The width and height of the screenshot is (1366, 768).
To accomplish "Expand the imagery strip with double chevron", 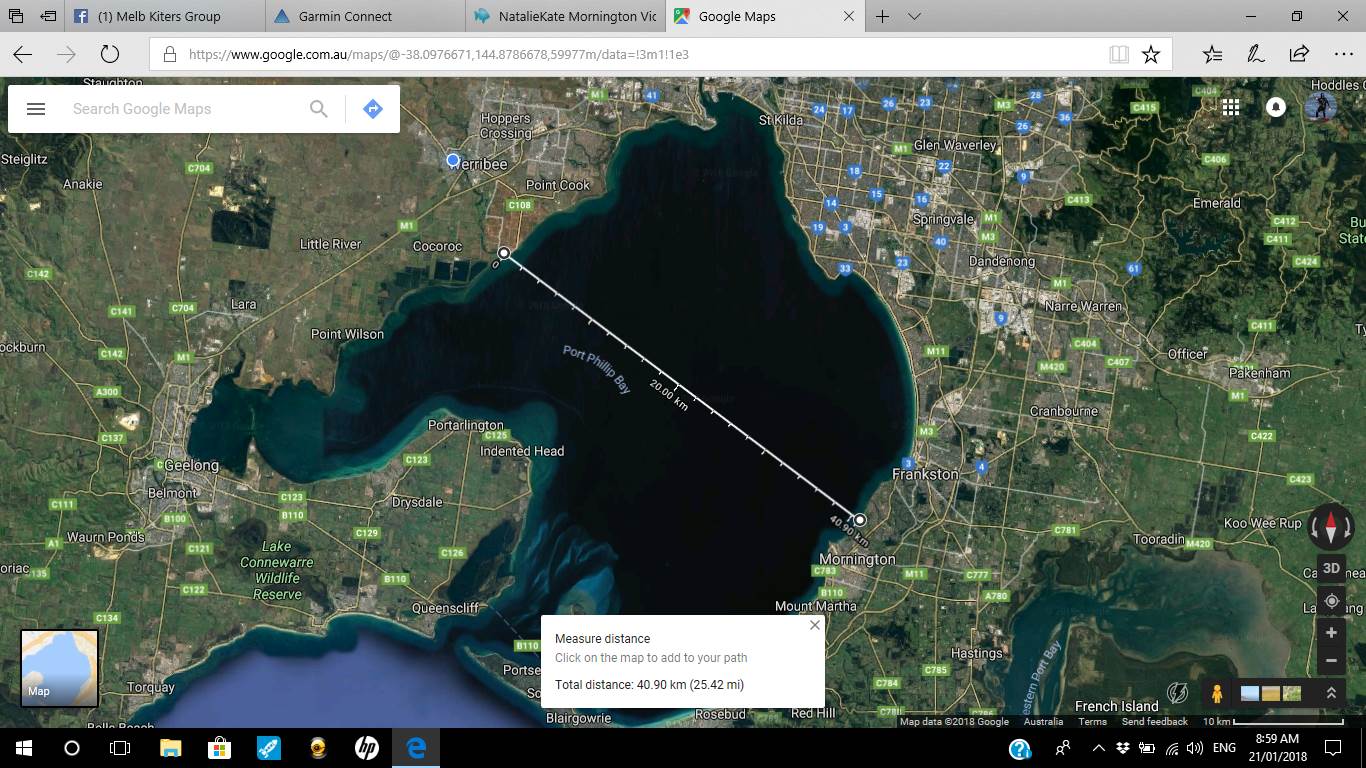I will 1331,693.
